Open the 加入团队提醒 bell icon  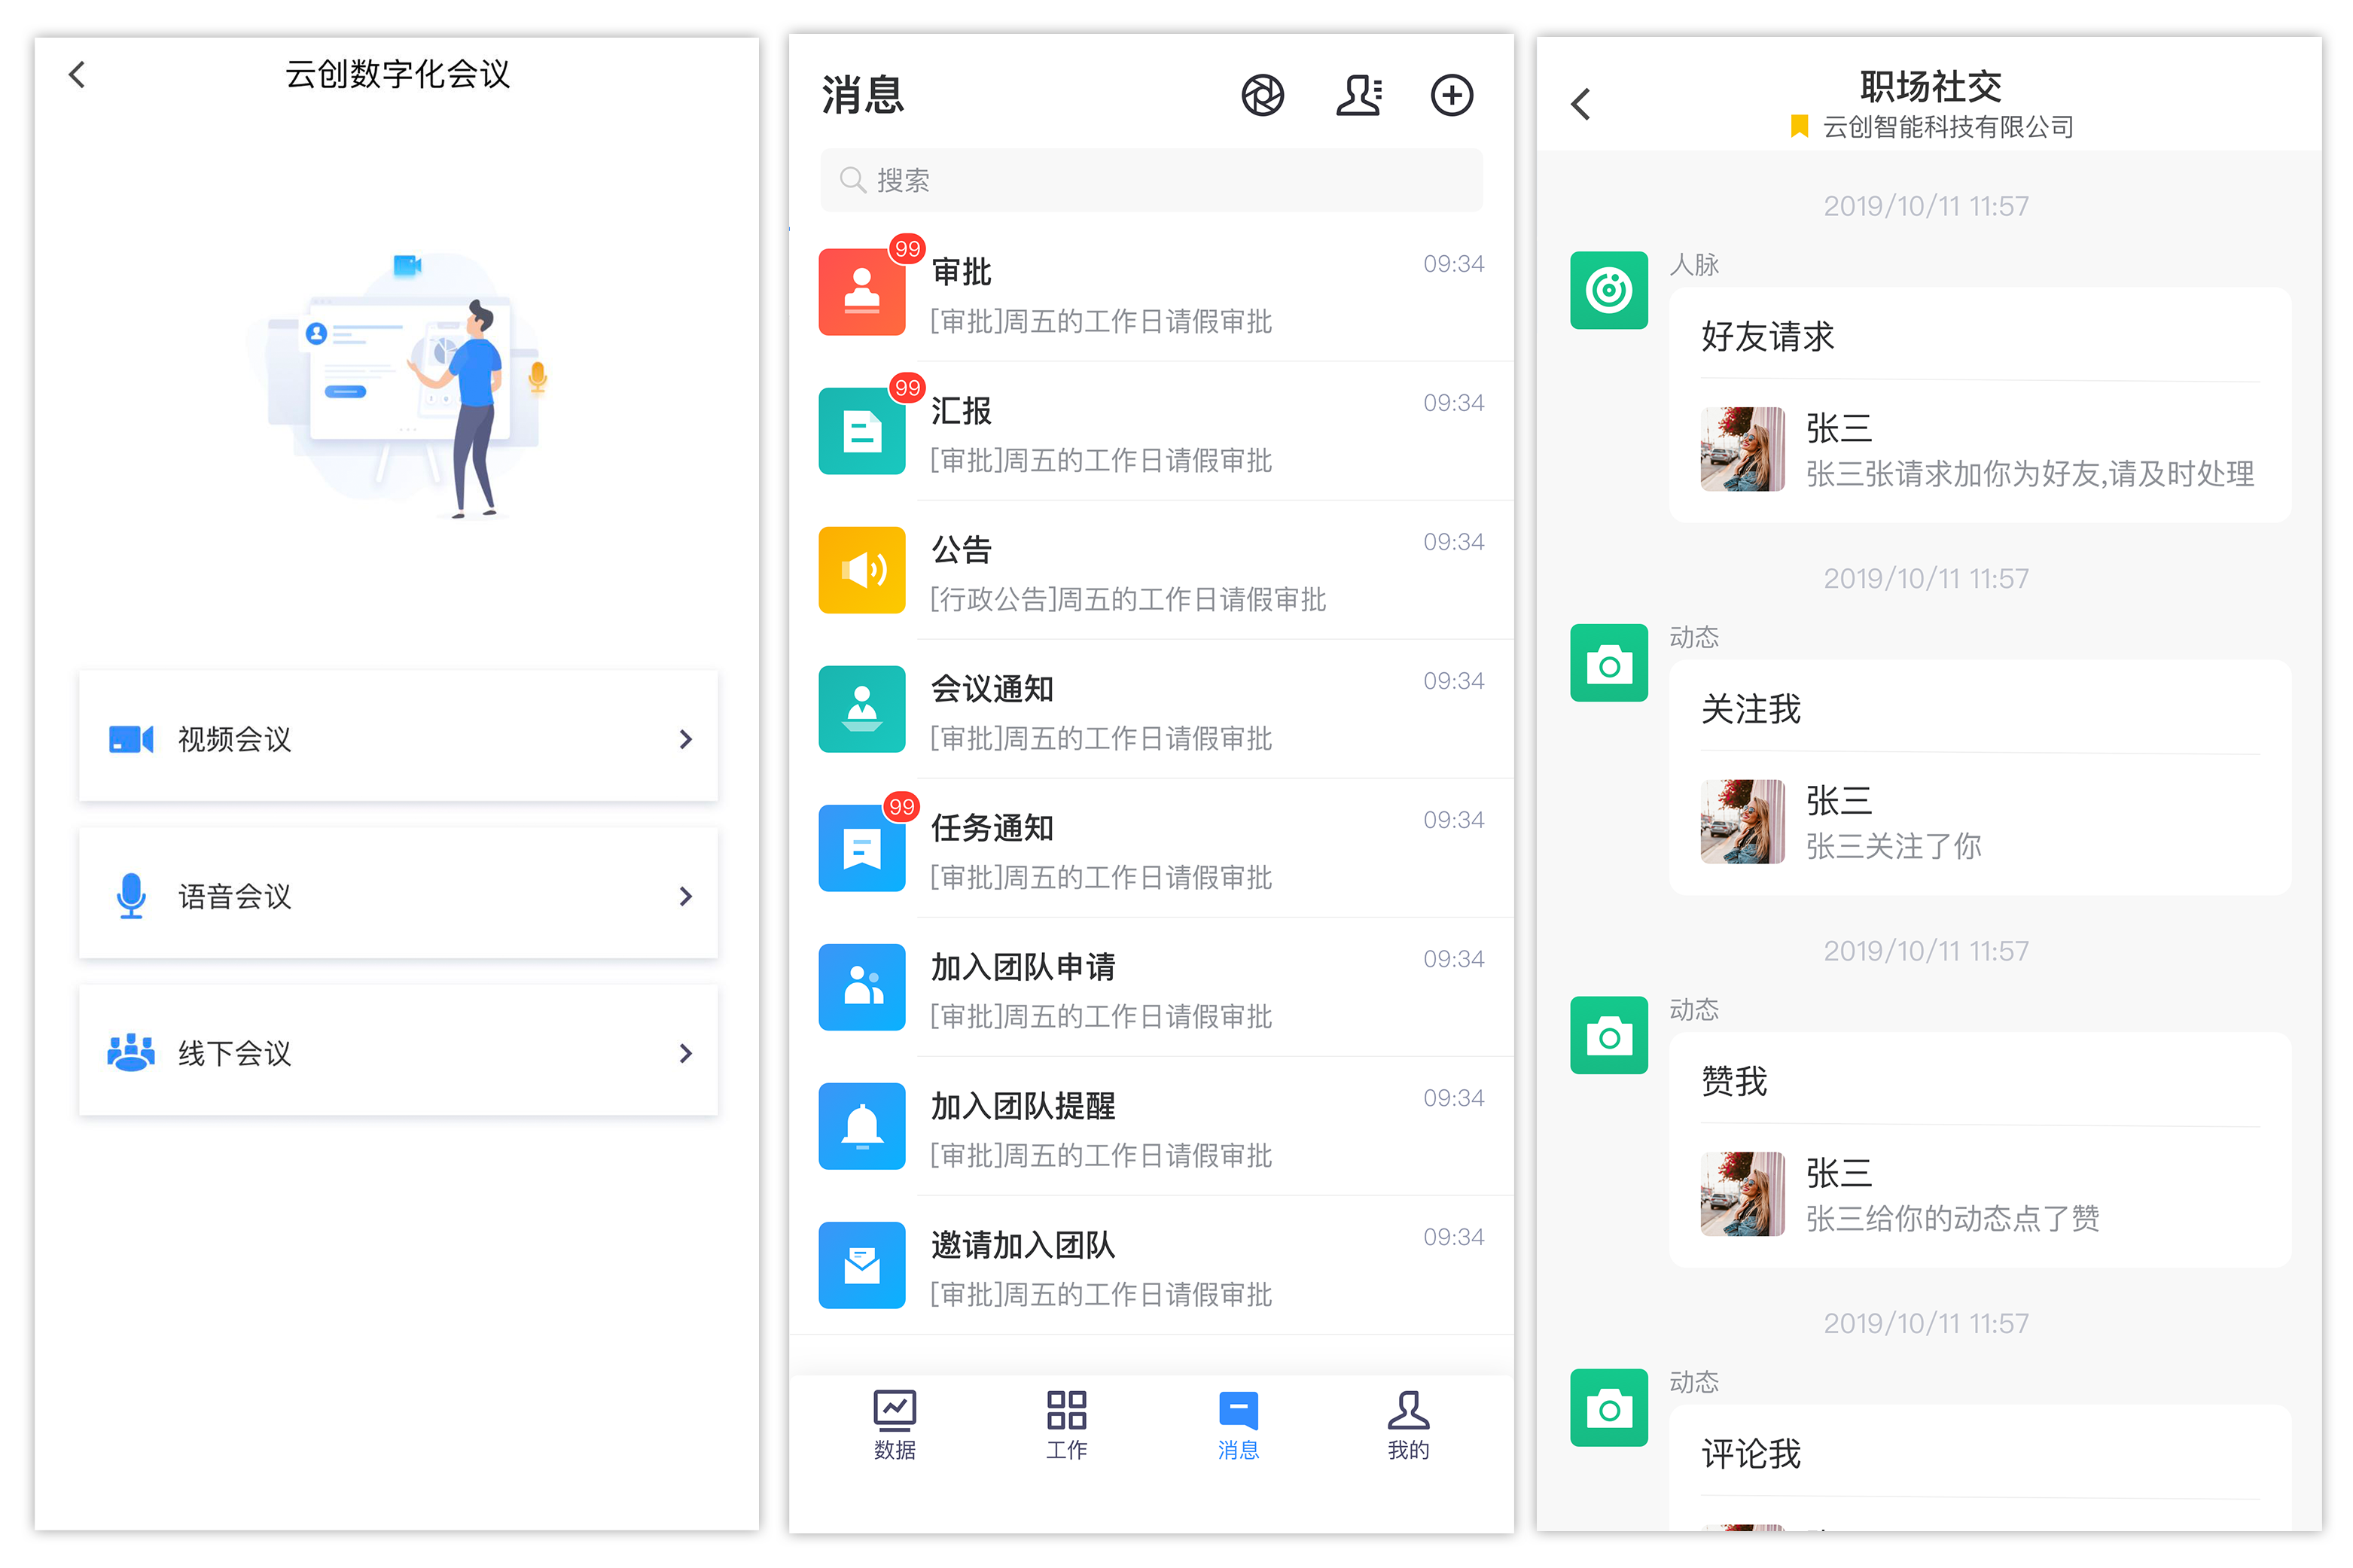coord(861,1126)
